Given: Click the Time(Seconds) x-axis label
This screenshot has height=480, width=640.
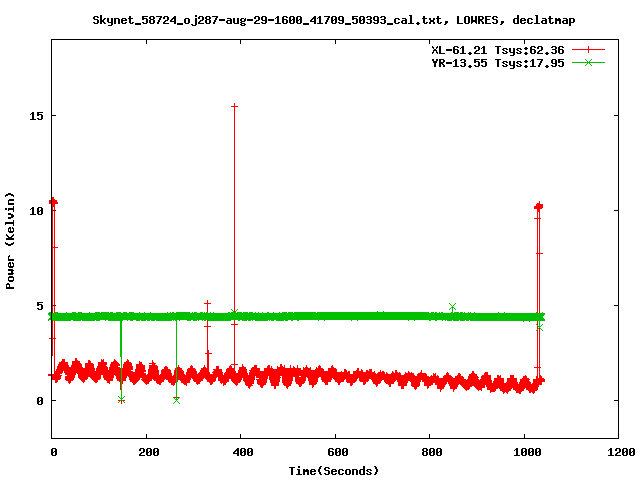Looking at the screenshot, I should [x=333, y=471].
